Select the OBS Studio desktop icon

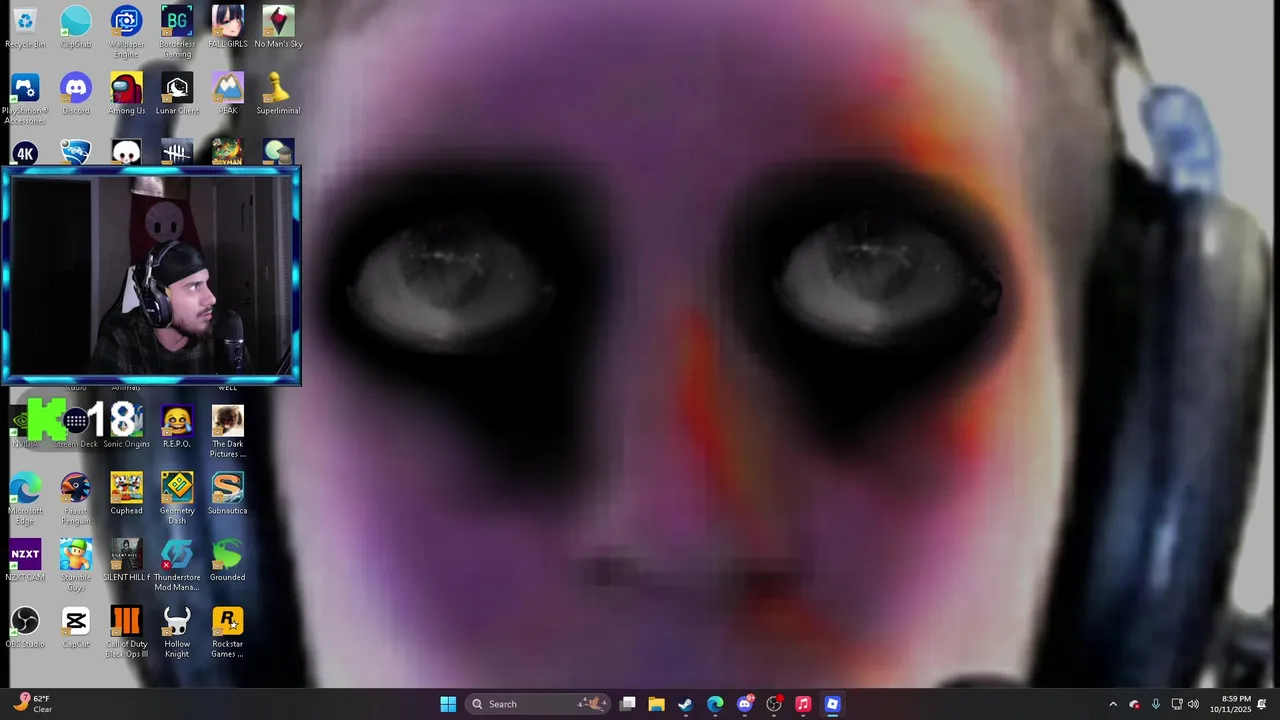(x=25, y=628)
